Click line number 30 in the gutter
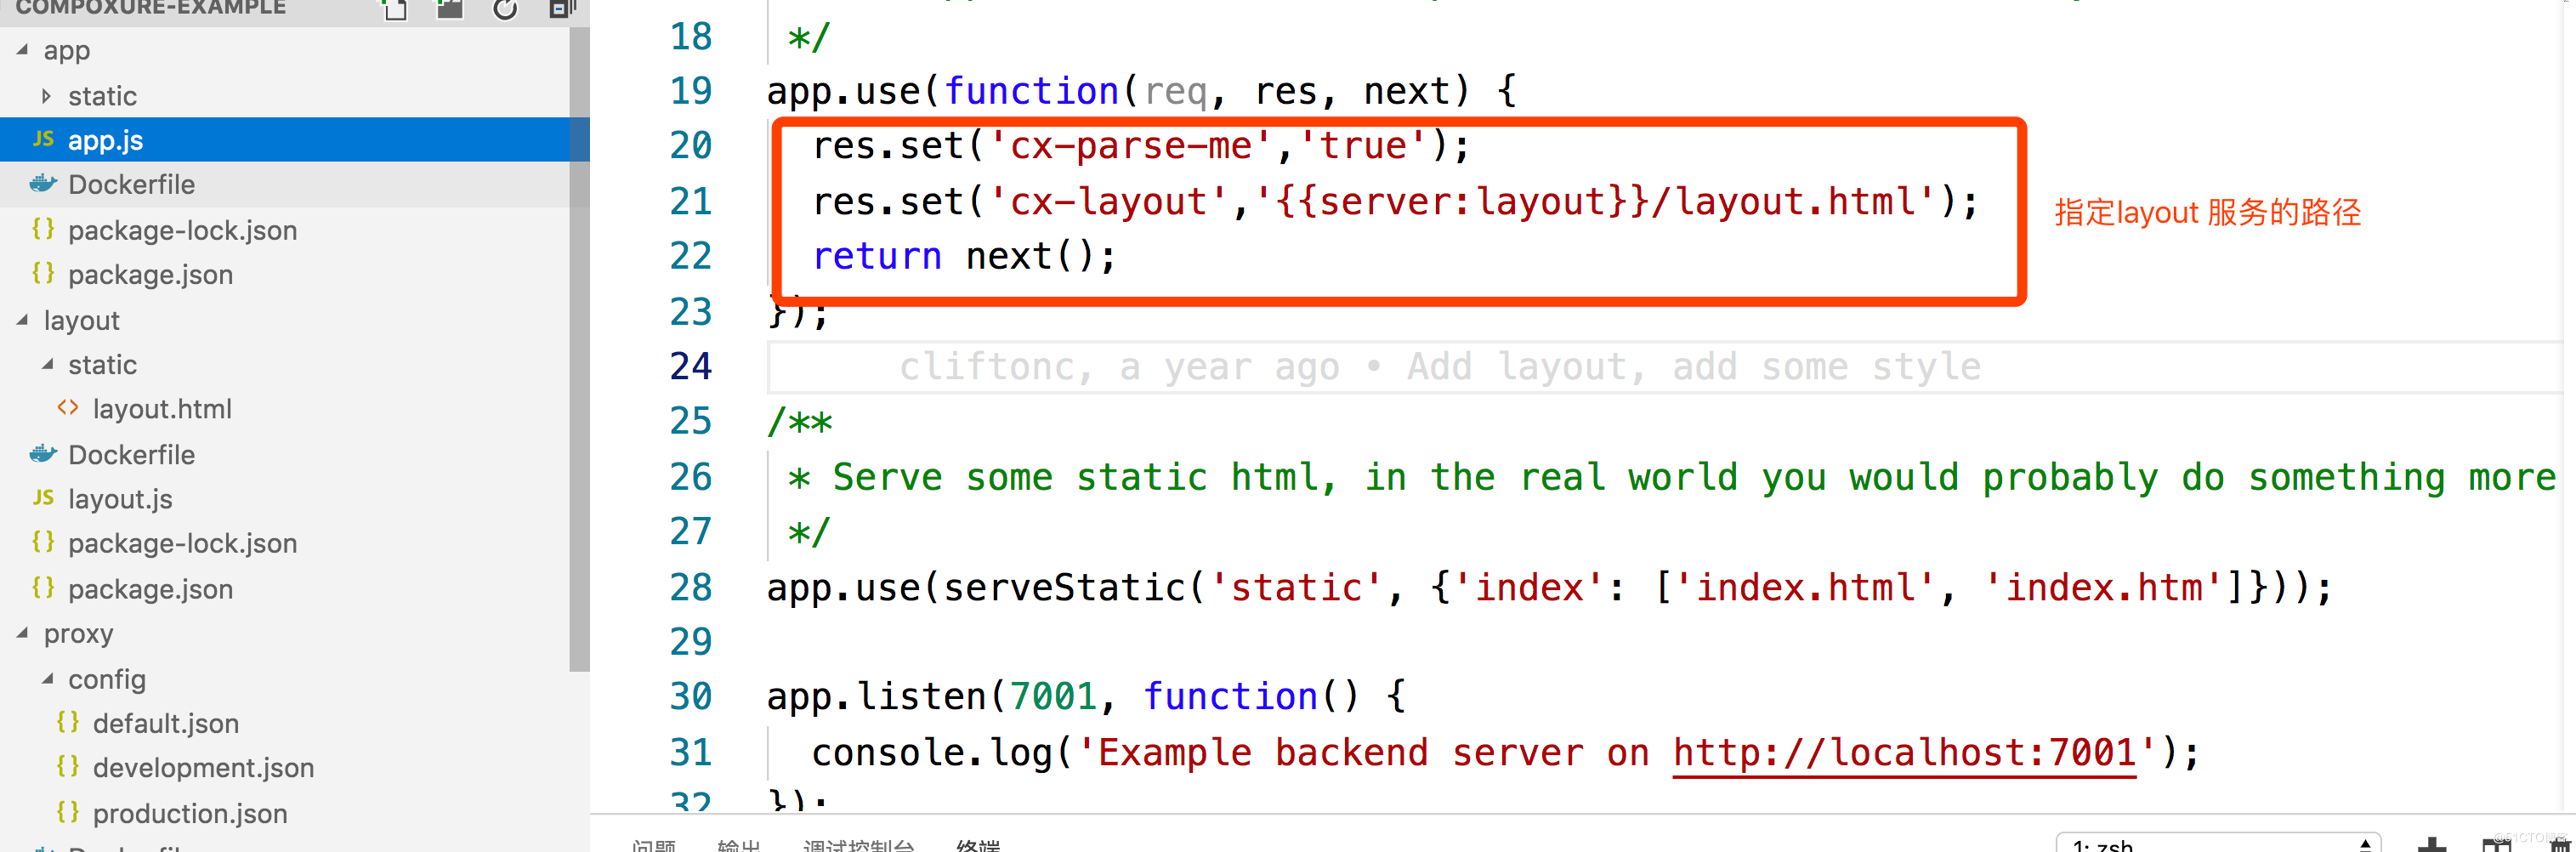The image size is (2576, 852). [x=691, y=697]
